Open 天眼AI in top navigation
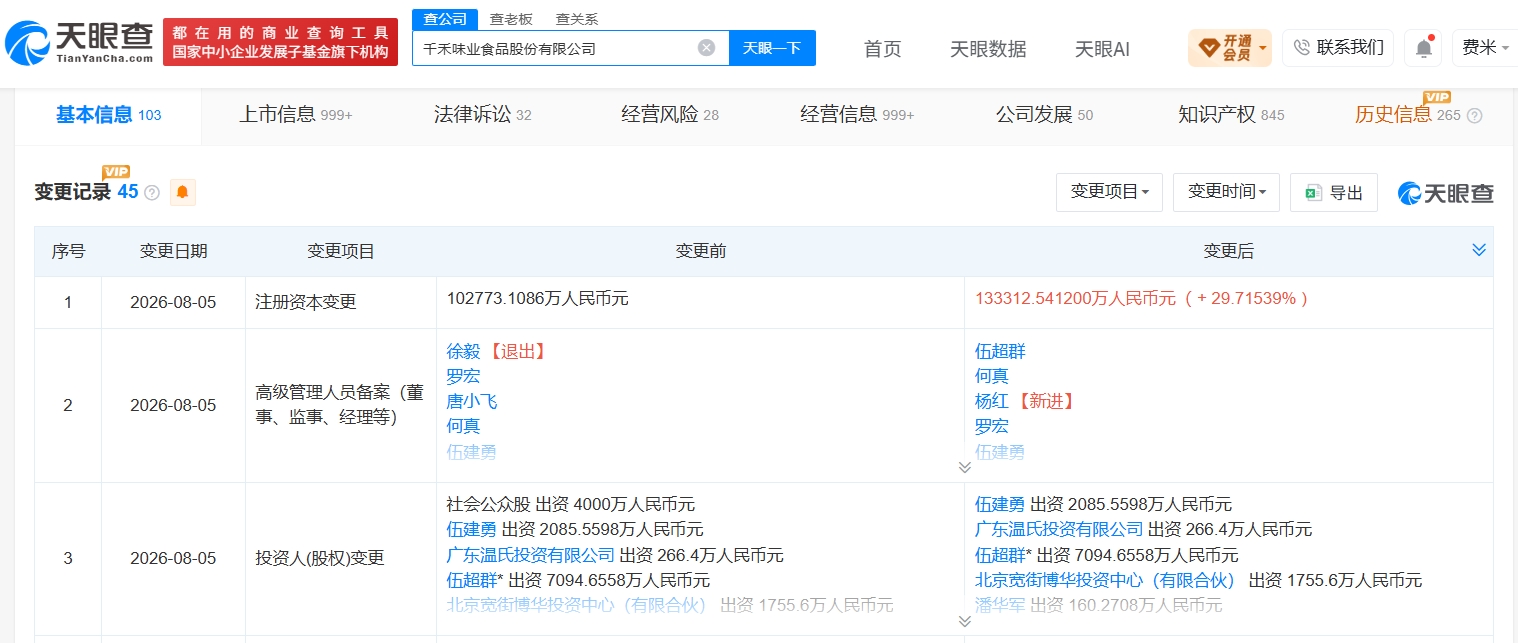Screen dimensions: 1518x643 pos(1102,49)
